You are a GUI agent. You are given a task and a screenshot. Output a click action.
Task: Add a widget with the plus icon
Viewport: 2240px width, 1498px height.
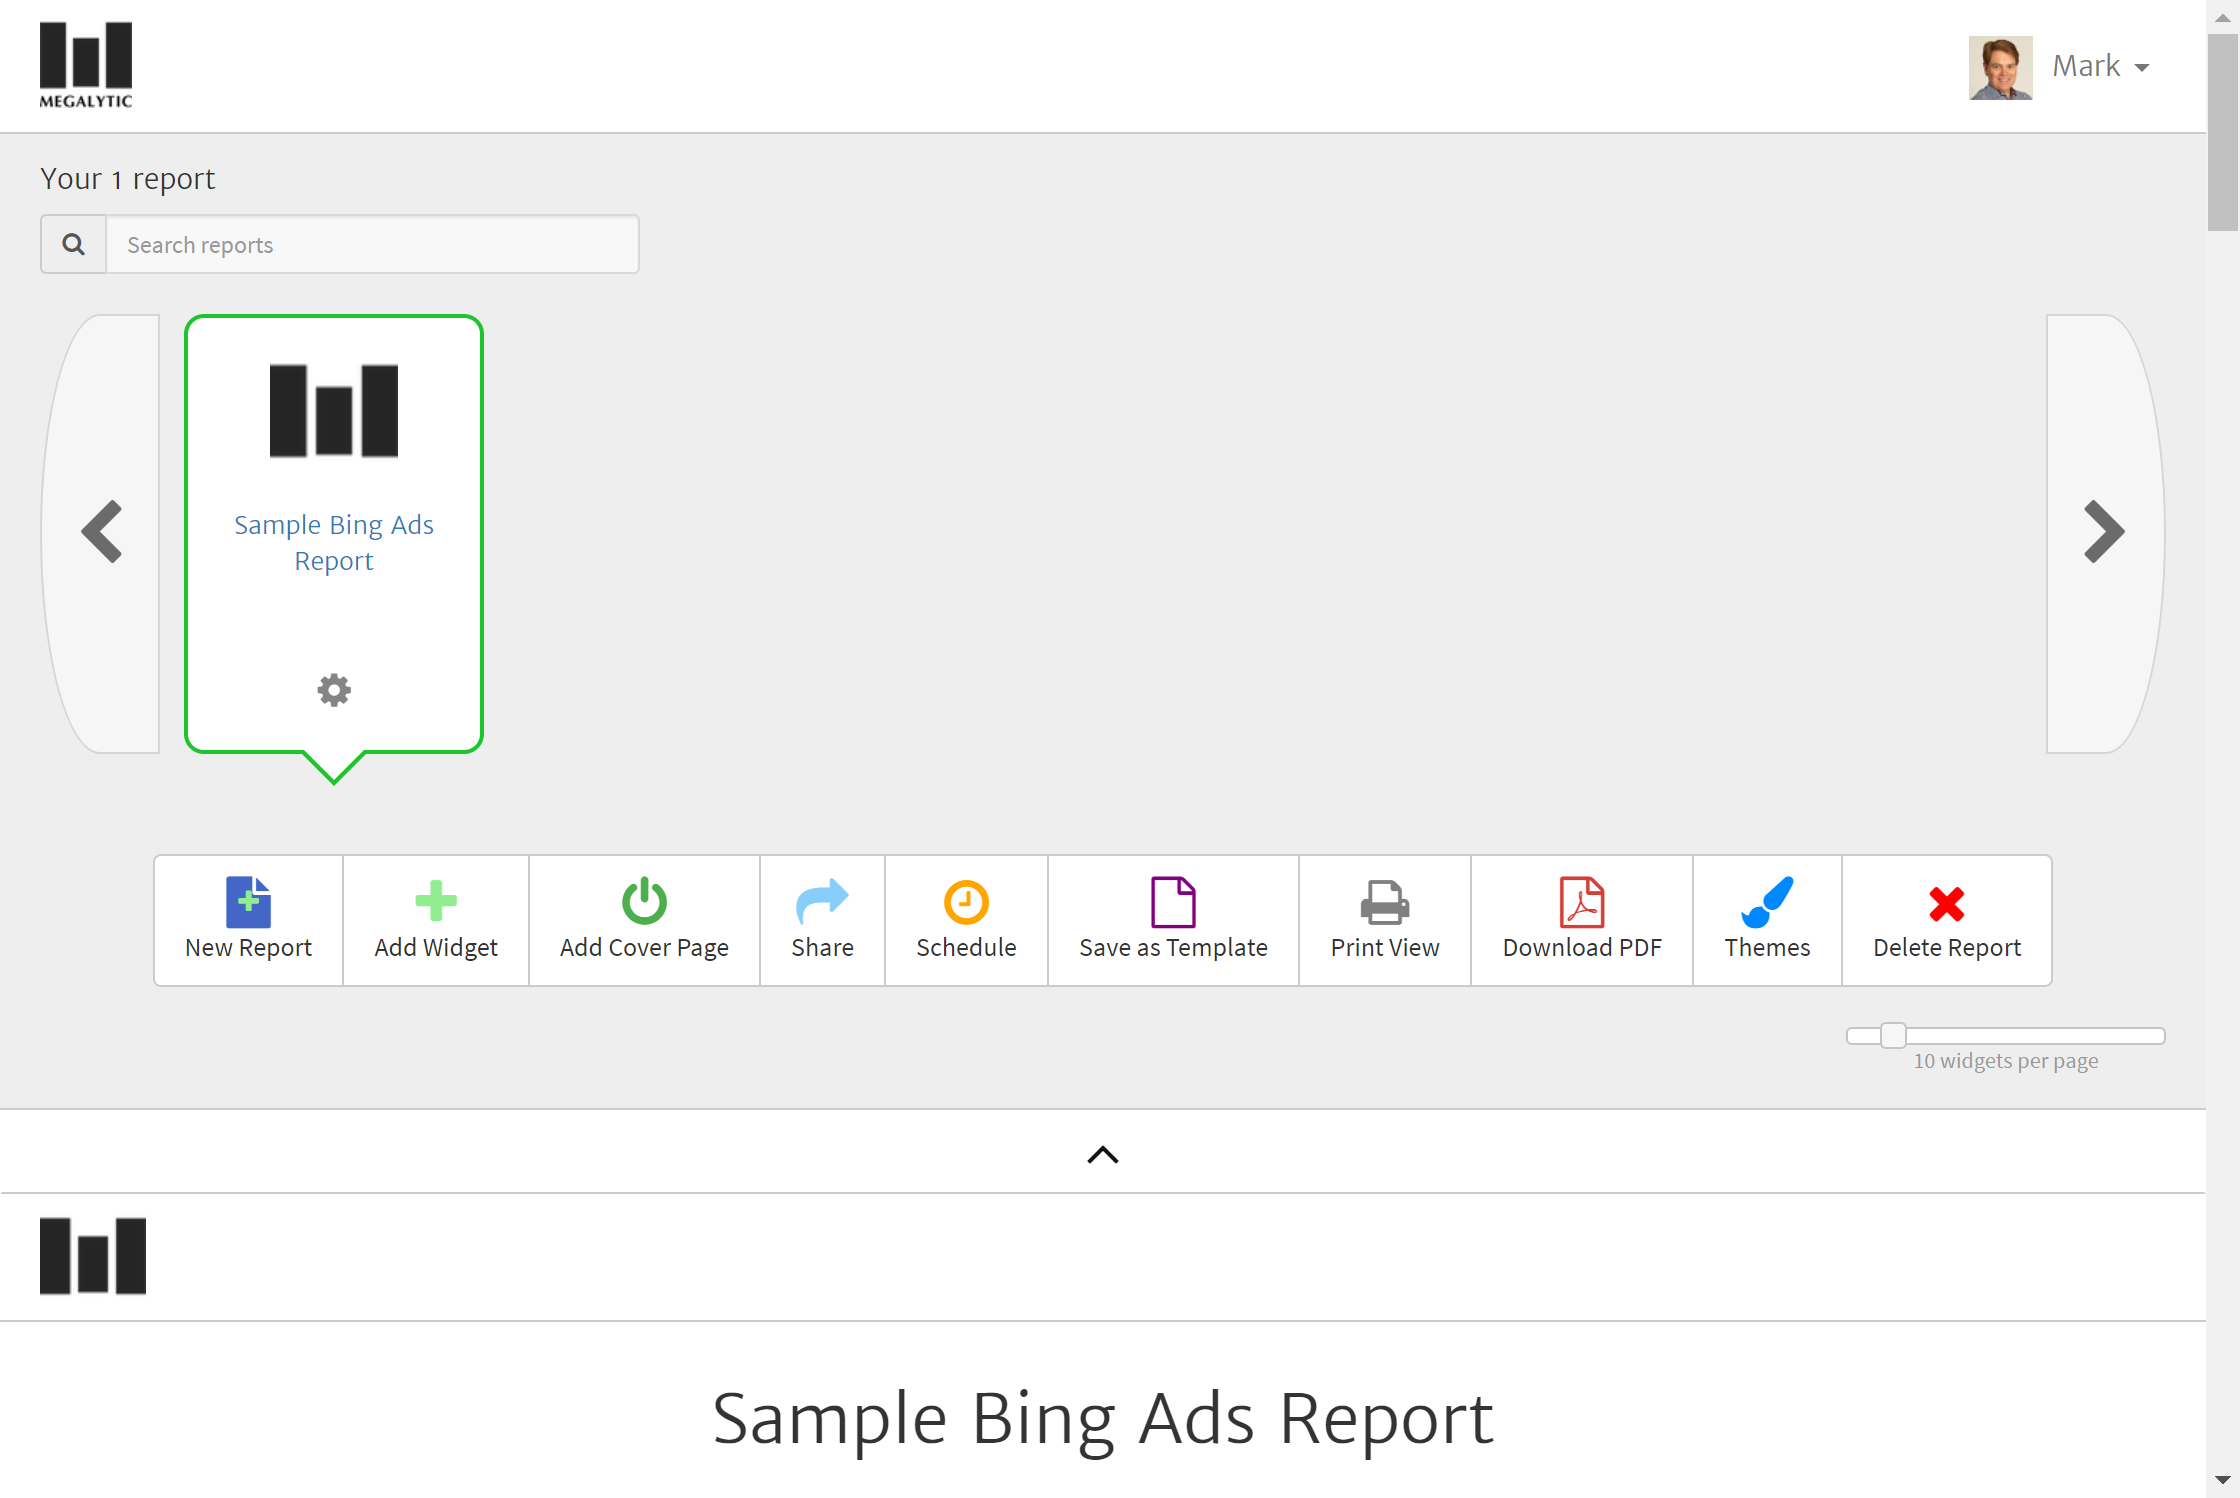click(436, 901)
